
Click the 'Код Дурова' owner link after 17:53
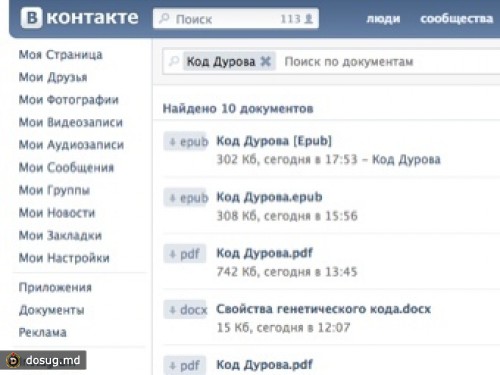406,159
